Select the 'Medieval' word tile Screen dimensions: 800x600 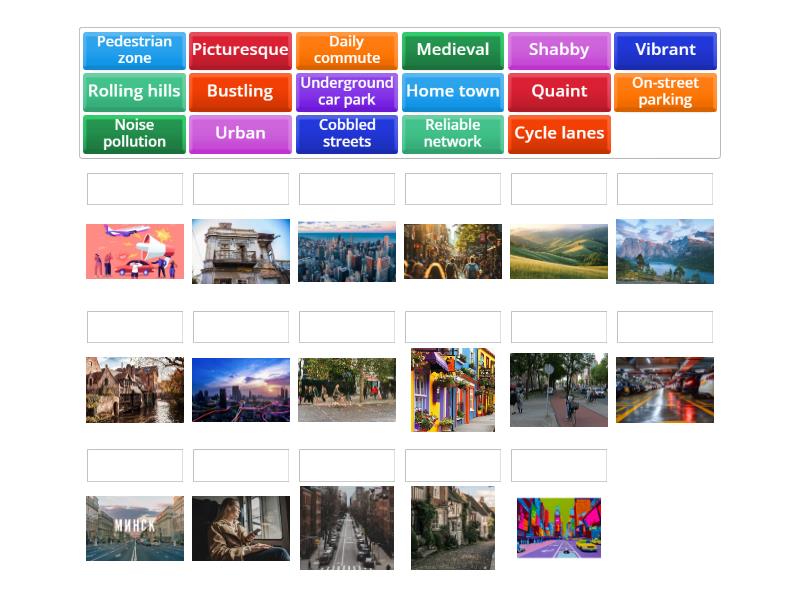click(x=453, y=50)
